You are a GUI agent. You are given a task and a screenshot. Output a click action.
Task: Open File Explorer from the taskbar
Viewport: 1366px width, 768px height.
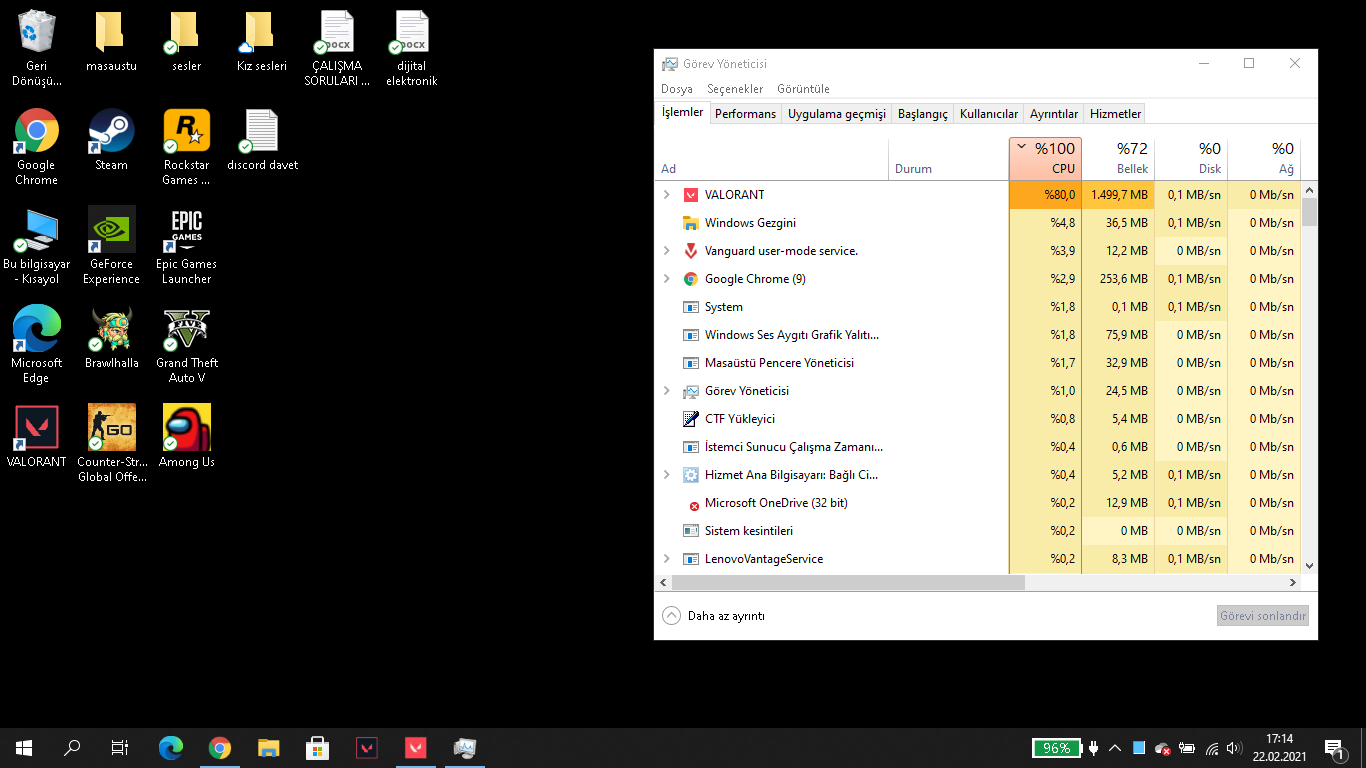click(x=269, y=747)
